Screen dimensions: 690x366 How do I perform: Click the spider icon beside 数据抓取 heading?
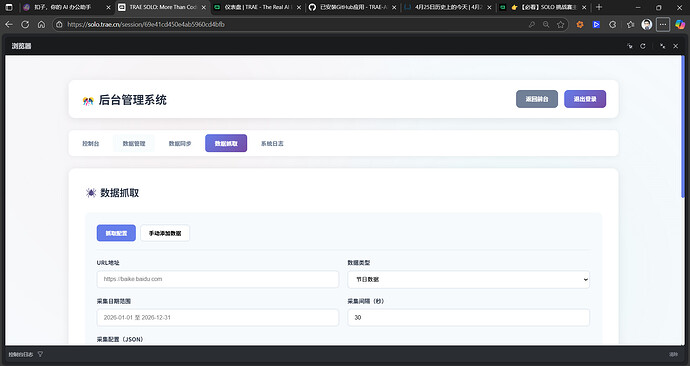[91, 193]
